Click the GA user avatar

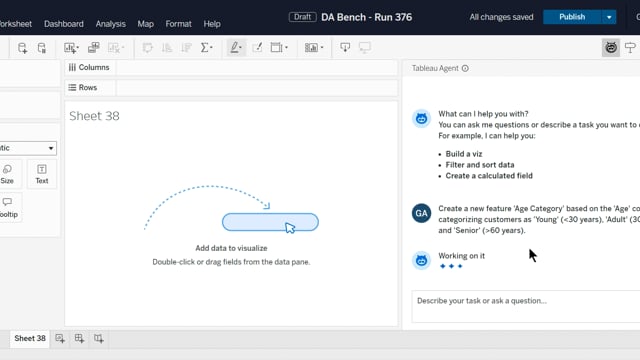(421, 213)
